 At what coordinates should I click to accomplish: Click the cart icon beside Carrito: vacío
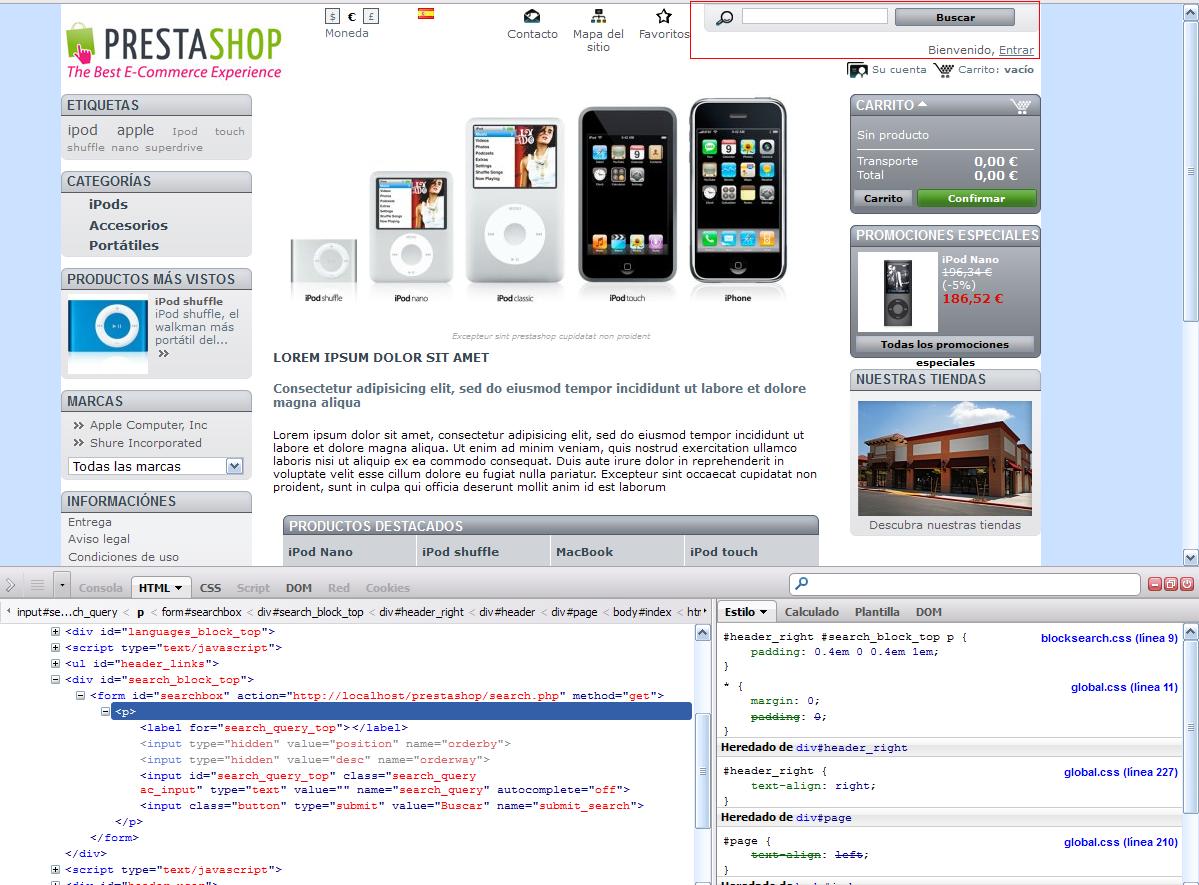(944, 70)
